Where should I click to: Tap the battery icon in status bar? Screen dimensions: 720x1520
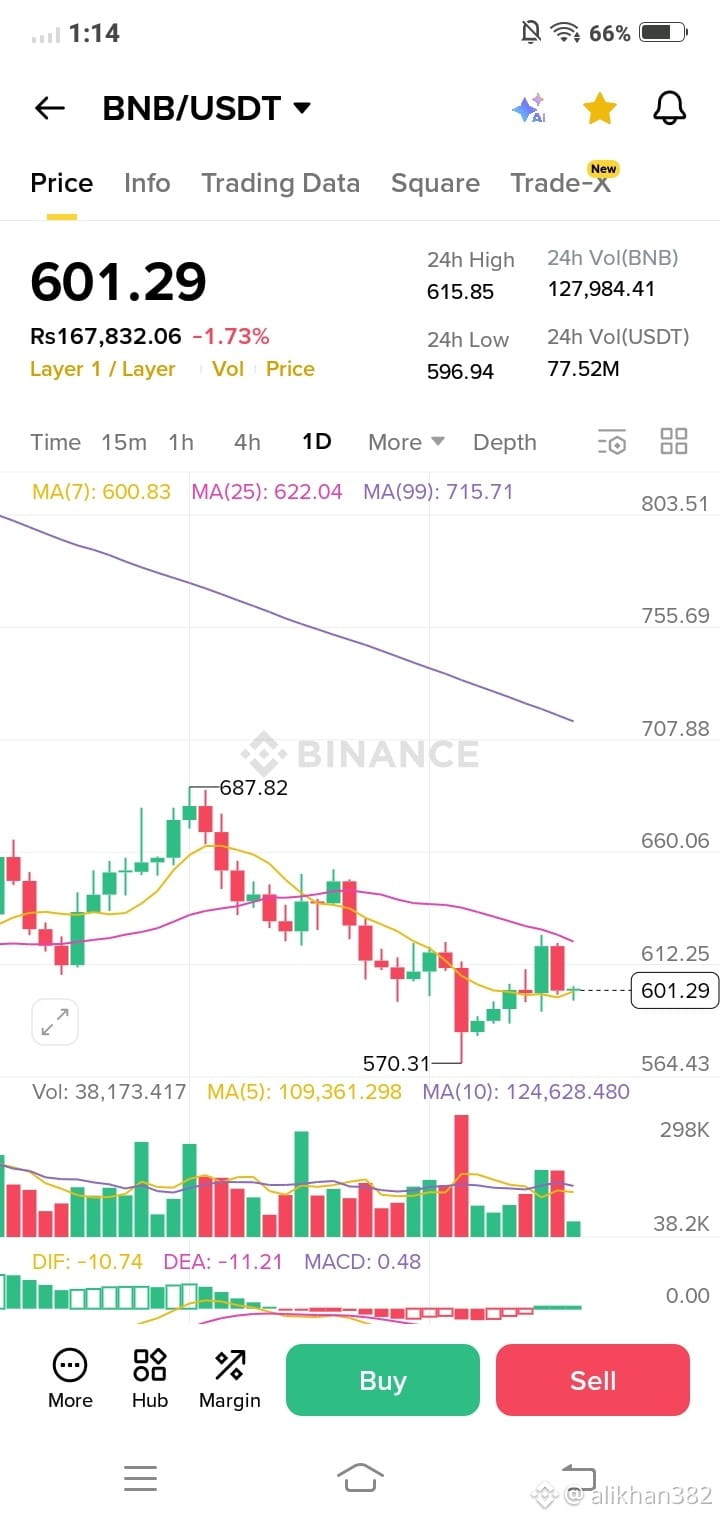662,33
